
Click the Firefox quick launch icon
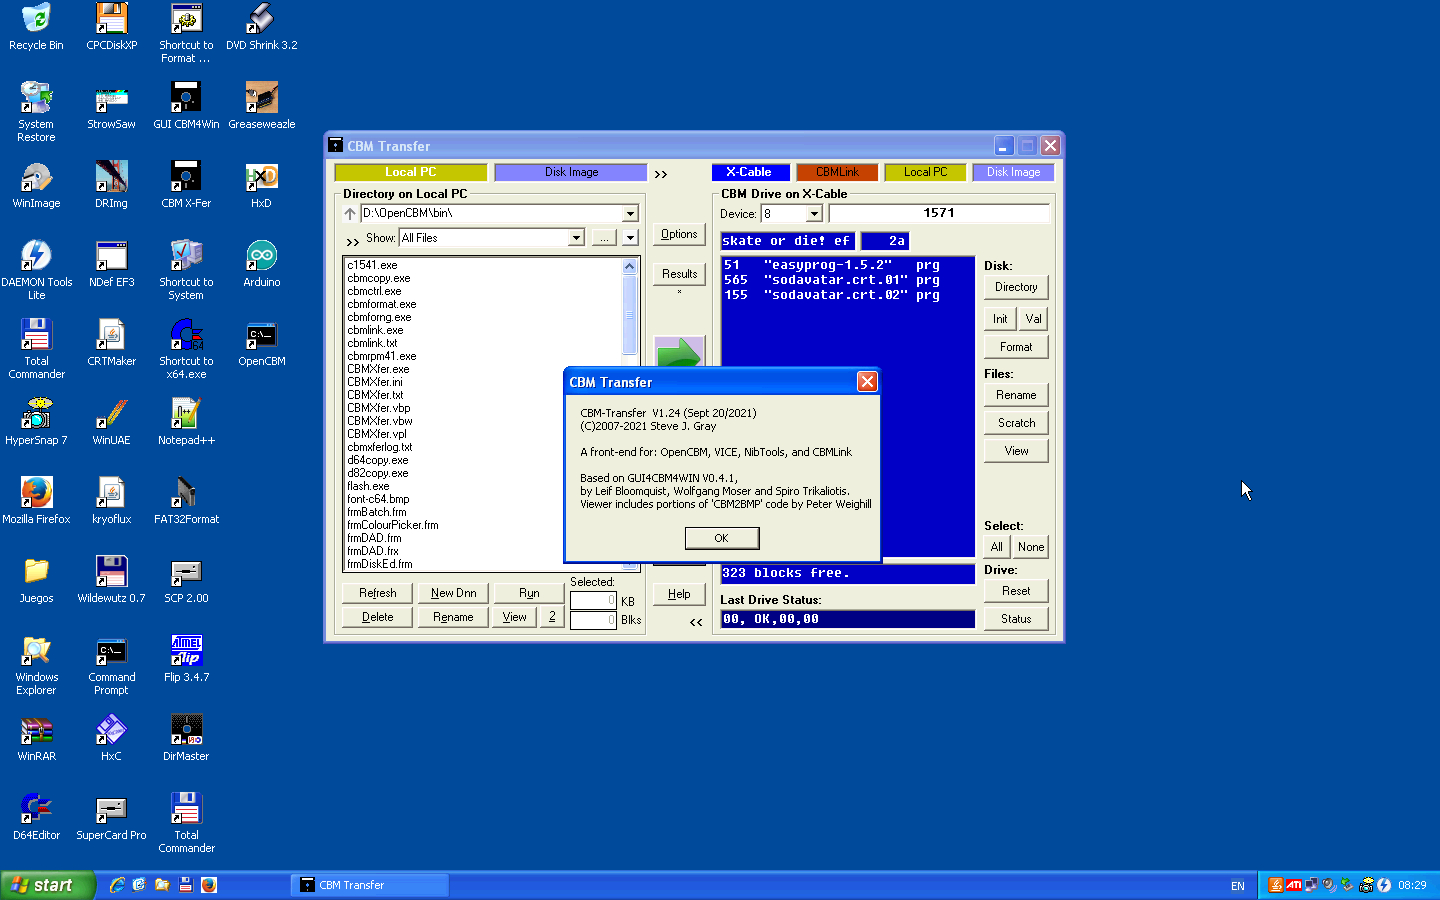(208, 885)
